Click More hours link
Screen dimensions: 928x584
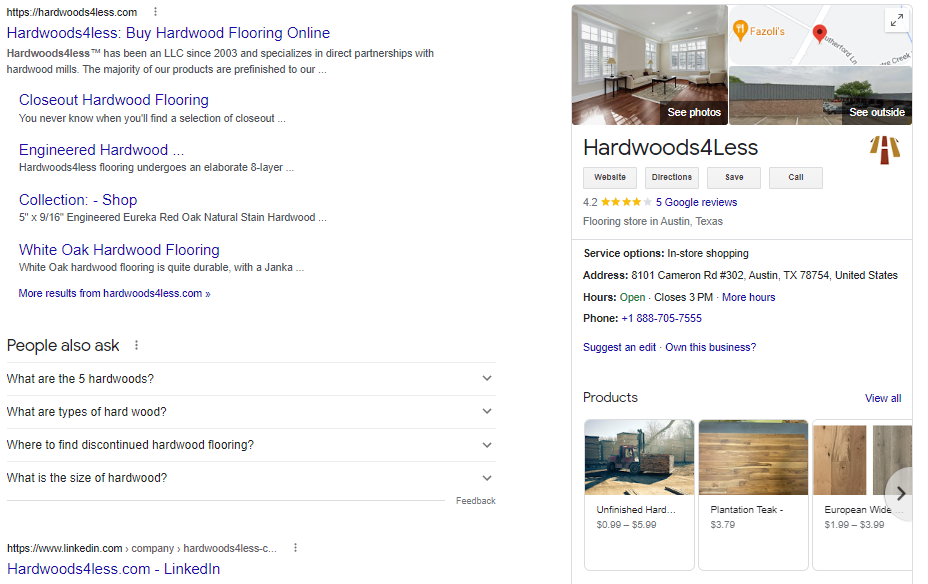(x=748, y=298)
